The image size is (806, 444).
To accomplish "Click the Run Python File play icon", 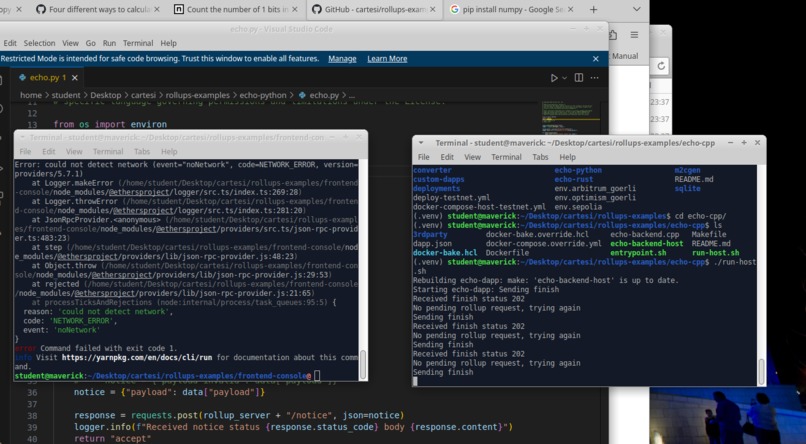I will (554, 78).
